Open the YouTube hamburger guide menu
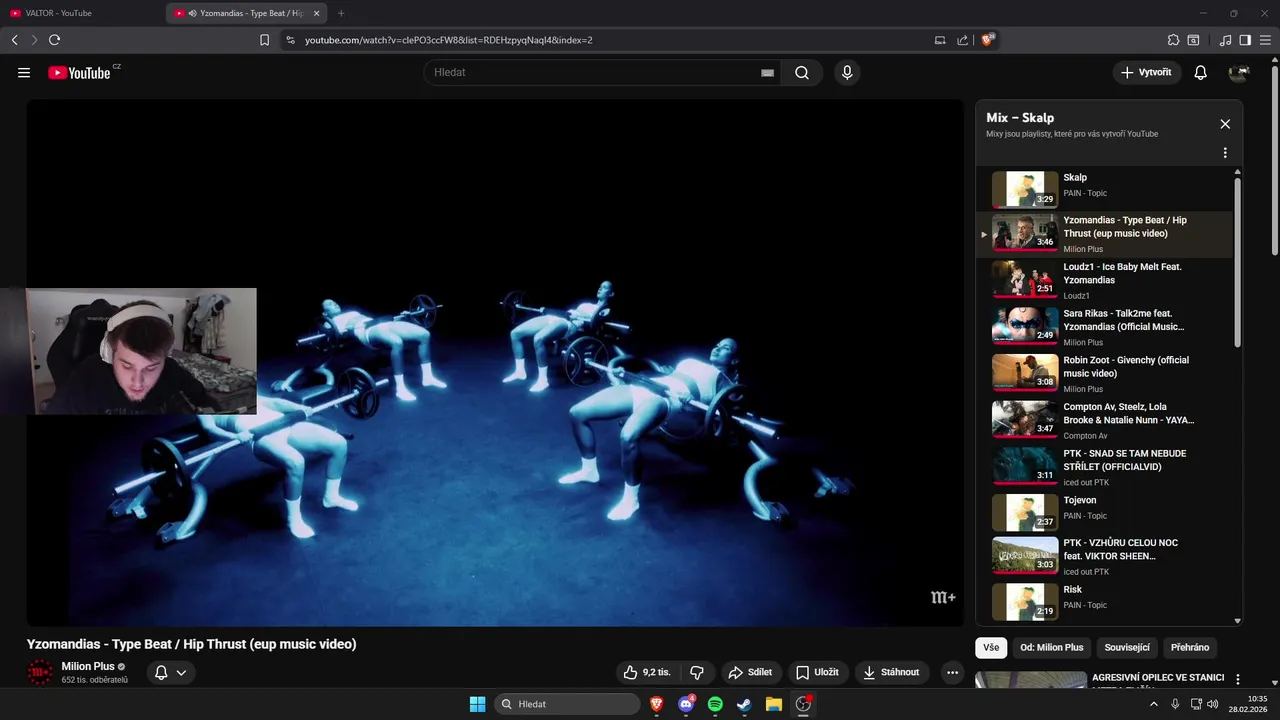This screenshot has width=1280, height=720. click(x=24, y=73)
